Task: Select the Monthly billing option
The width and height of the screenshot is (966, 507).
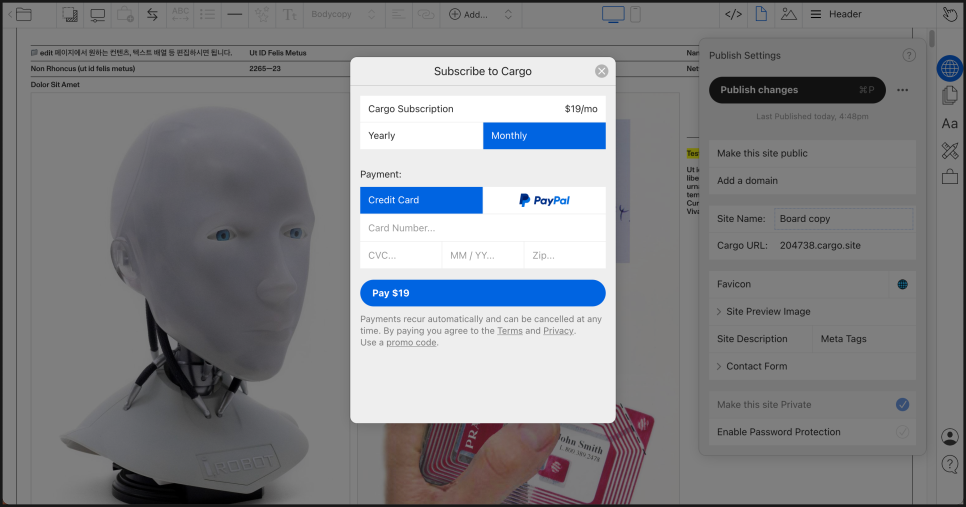Action: (x=545, y=136)
